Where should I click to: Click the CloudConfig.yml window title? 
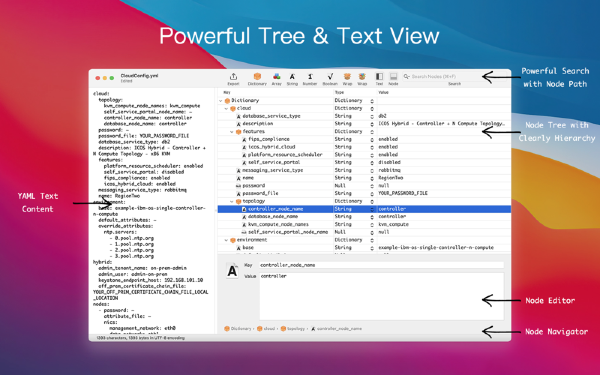139,76
